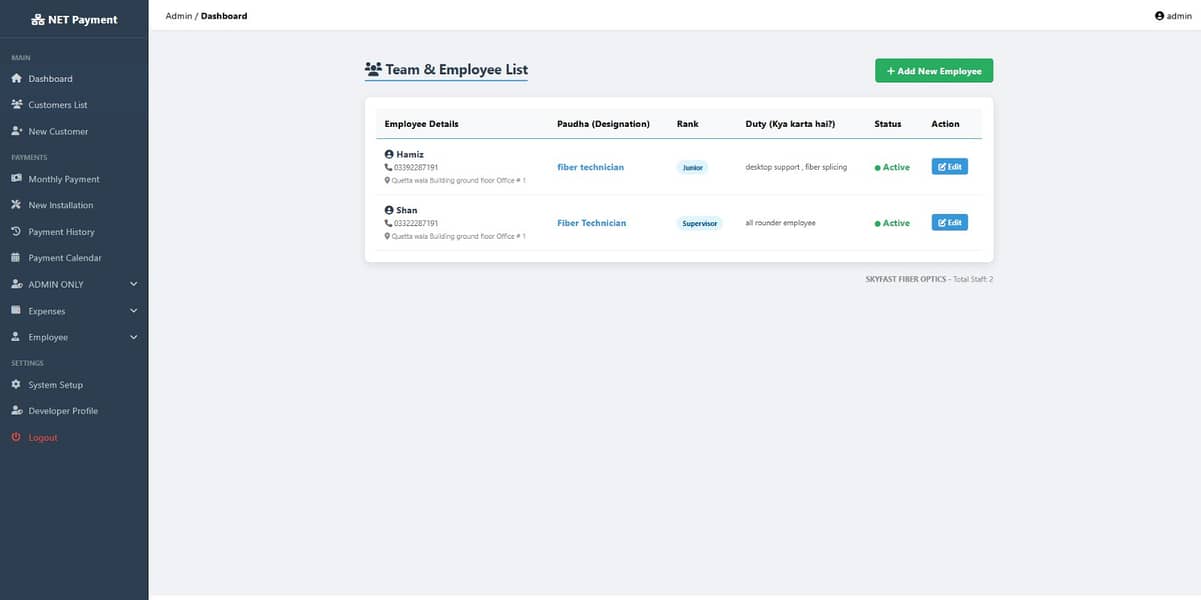Click the Duty (Kya karta hai?) header
This screenshot has width=1201, height=600.
pyautogui.click(x=790, y=124)
